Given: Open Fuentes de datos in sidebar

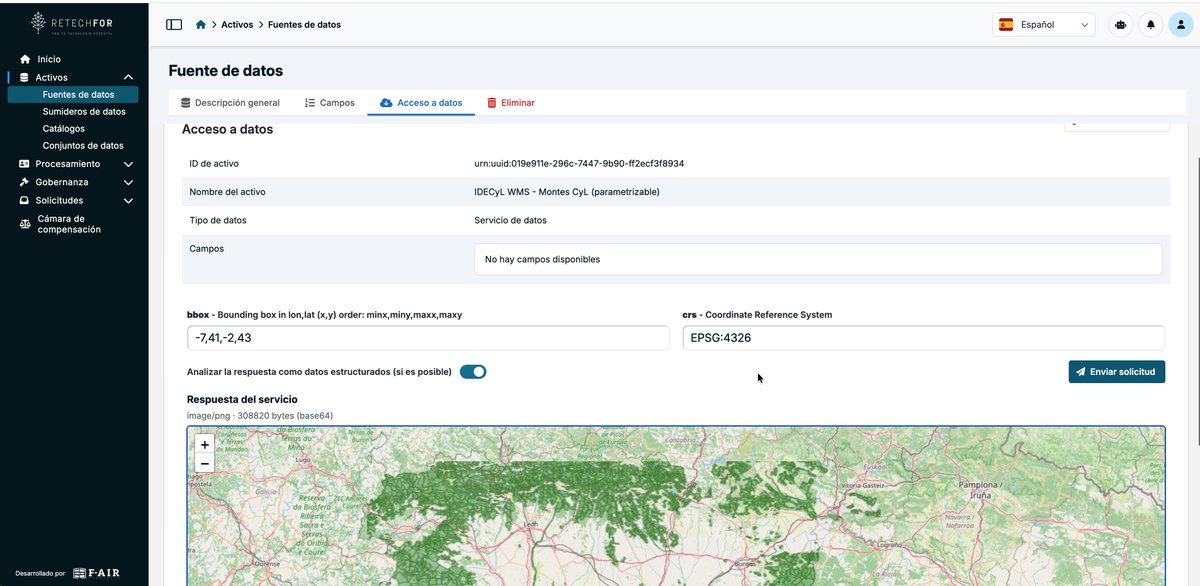Looking at the screenshot, I should tap(75, 94).
